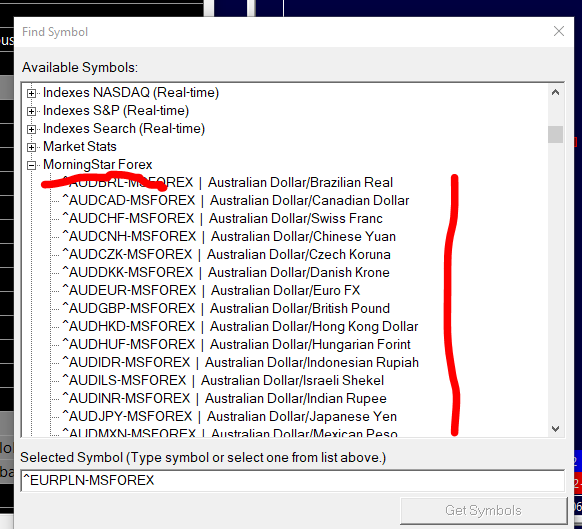Select ^AUDCAD-MSFOREX Canadian Dollar symbol
The width and height of the screenshot is (582, 529).
click(x=236, y=200)
